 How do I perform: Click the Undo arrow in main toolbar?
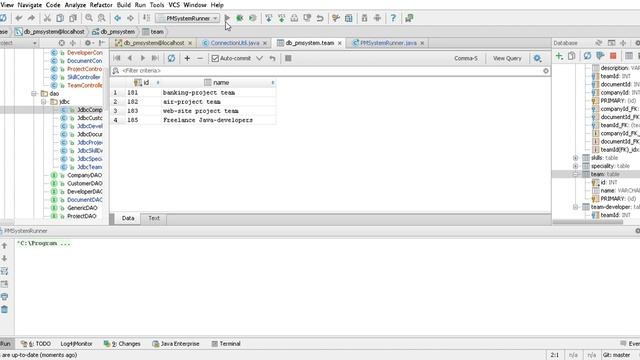18,18
